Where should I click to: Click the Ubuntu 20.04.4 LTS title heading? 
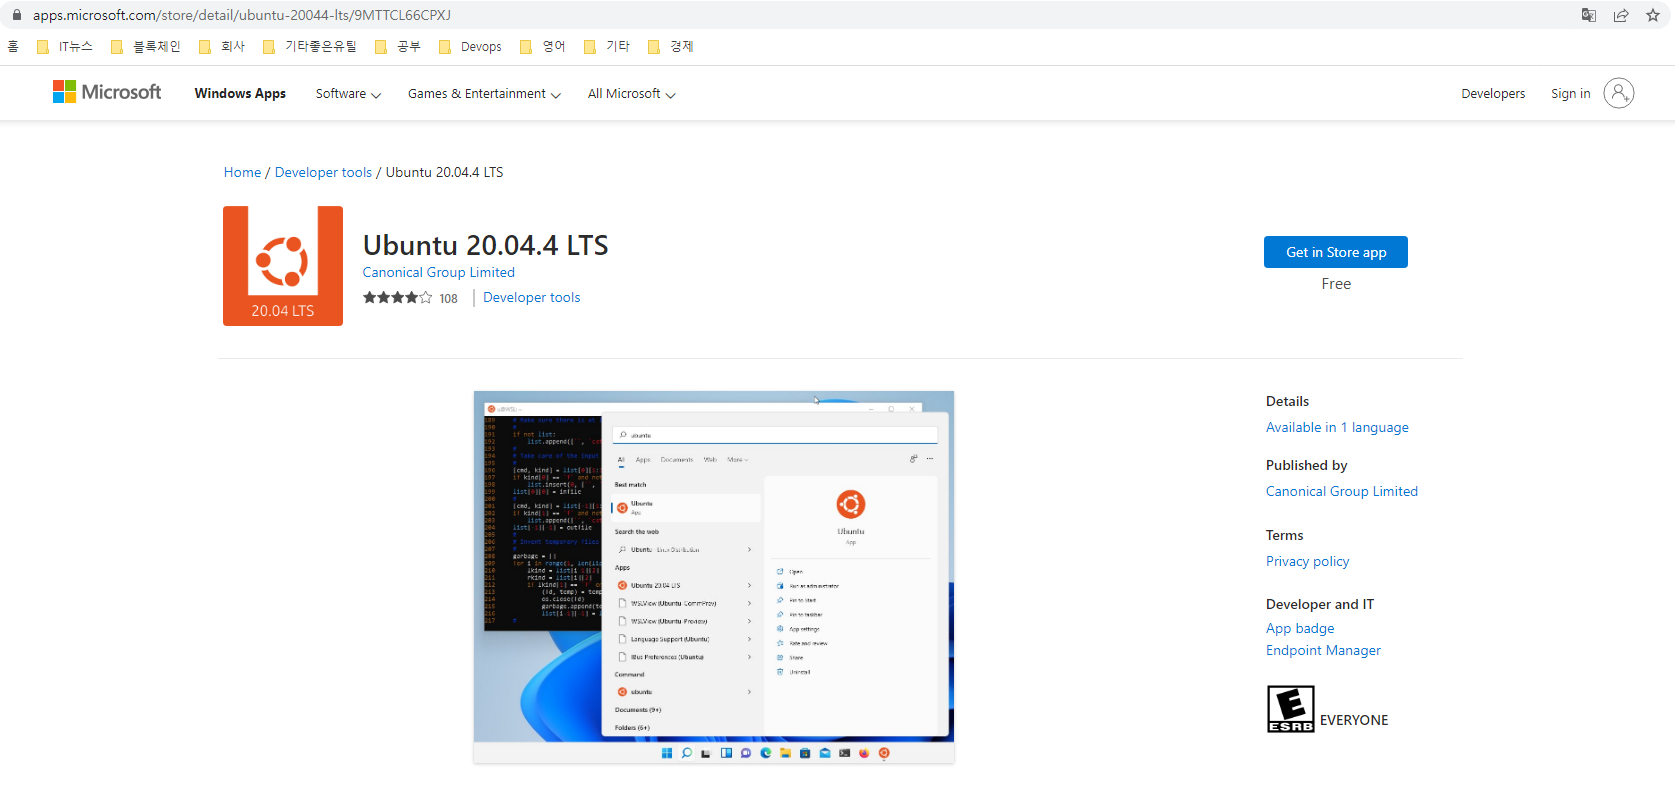(x=485, y=245)
